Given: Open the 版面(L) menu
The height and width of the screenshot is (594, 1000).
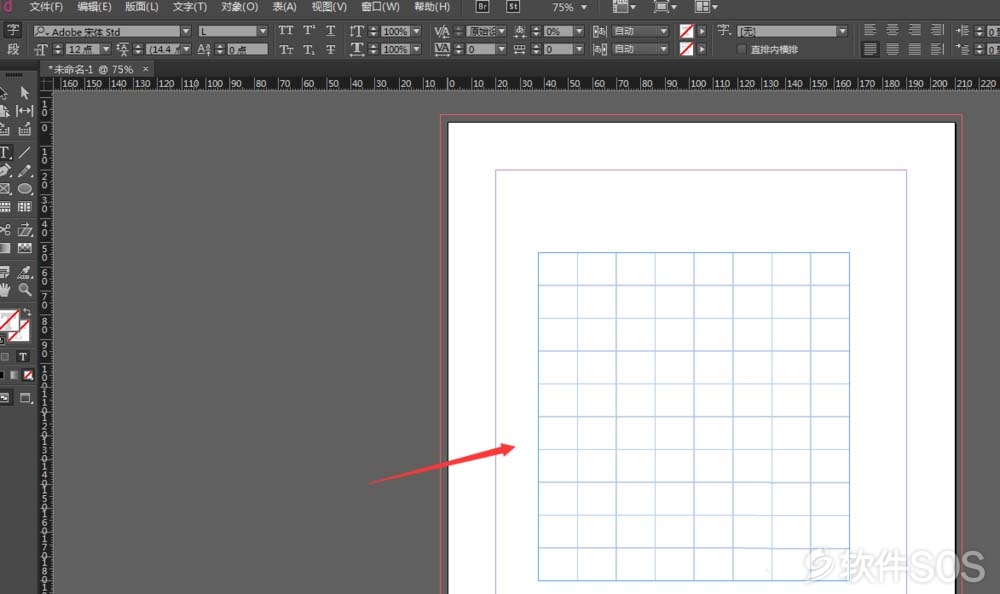Looking at the screenshot, I should (x=142, y=7).
